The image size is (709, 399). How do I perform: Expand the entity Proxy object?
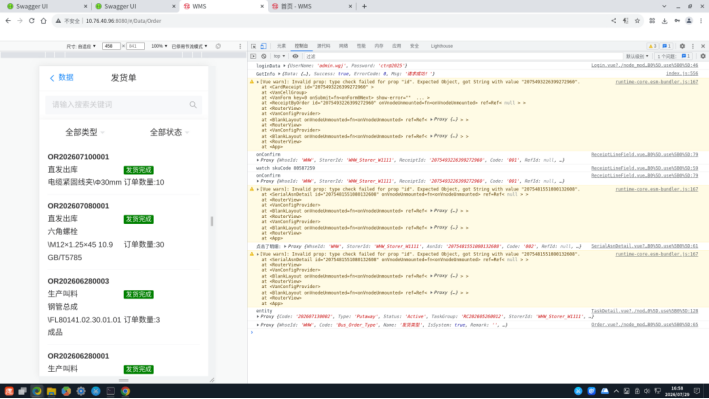pos(258,316)
